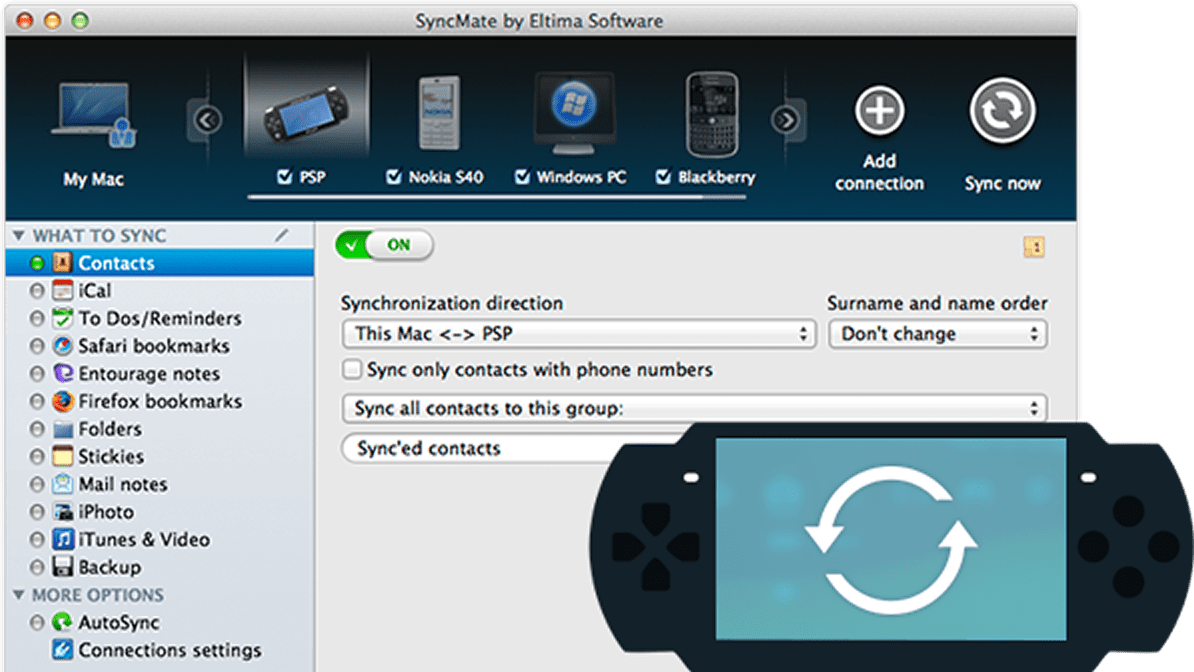Open the Synchronization direction dropdown
The height and width of the screenshot is (672, 1194).
point(579,333)
